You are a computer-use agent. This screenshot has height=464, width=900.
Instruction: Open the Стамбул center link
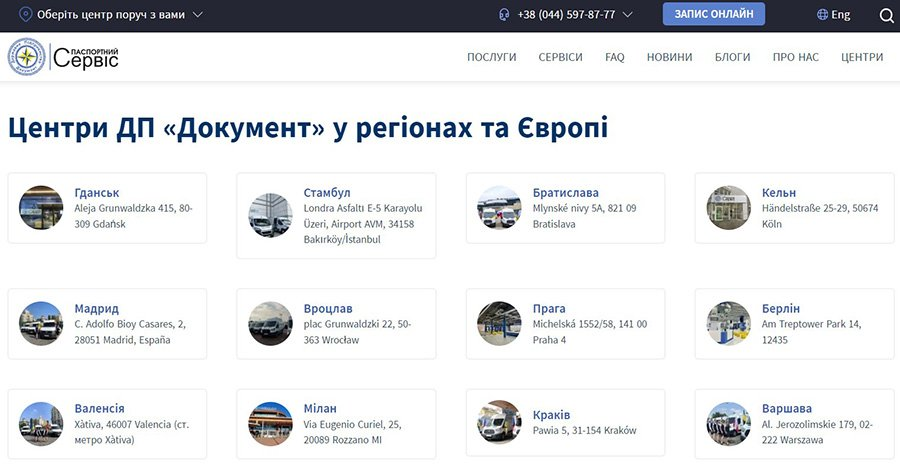click(x=327, y=192)
